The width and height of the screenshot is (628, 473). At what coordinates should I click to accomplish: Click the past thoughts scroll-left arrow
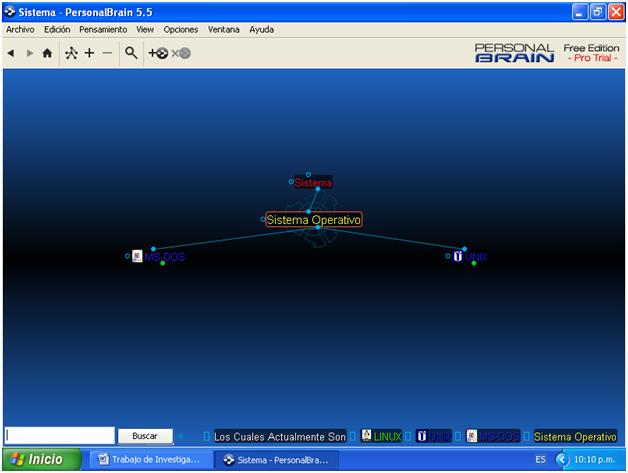(x=181, y=436)
